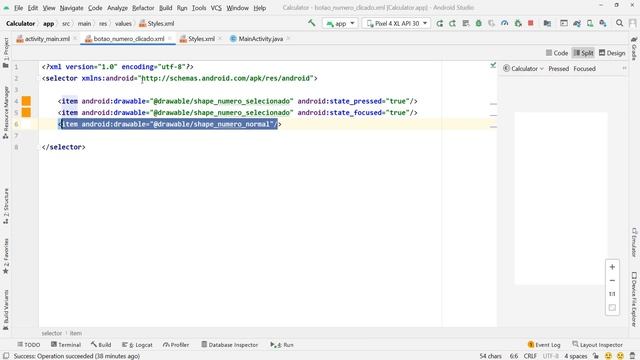Screen dimensions: 640x360
Task: Open the Device File Explorer panel
Action: [x=634, y=299]
